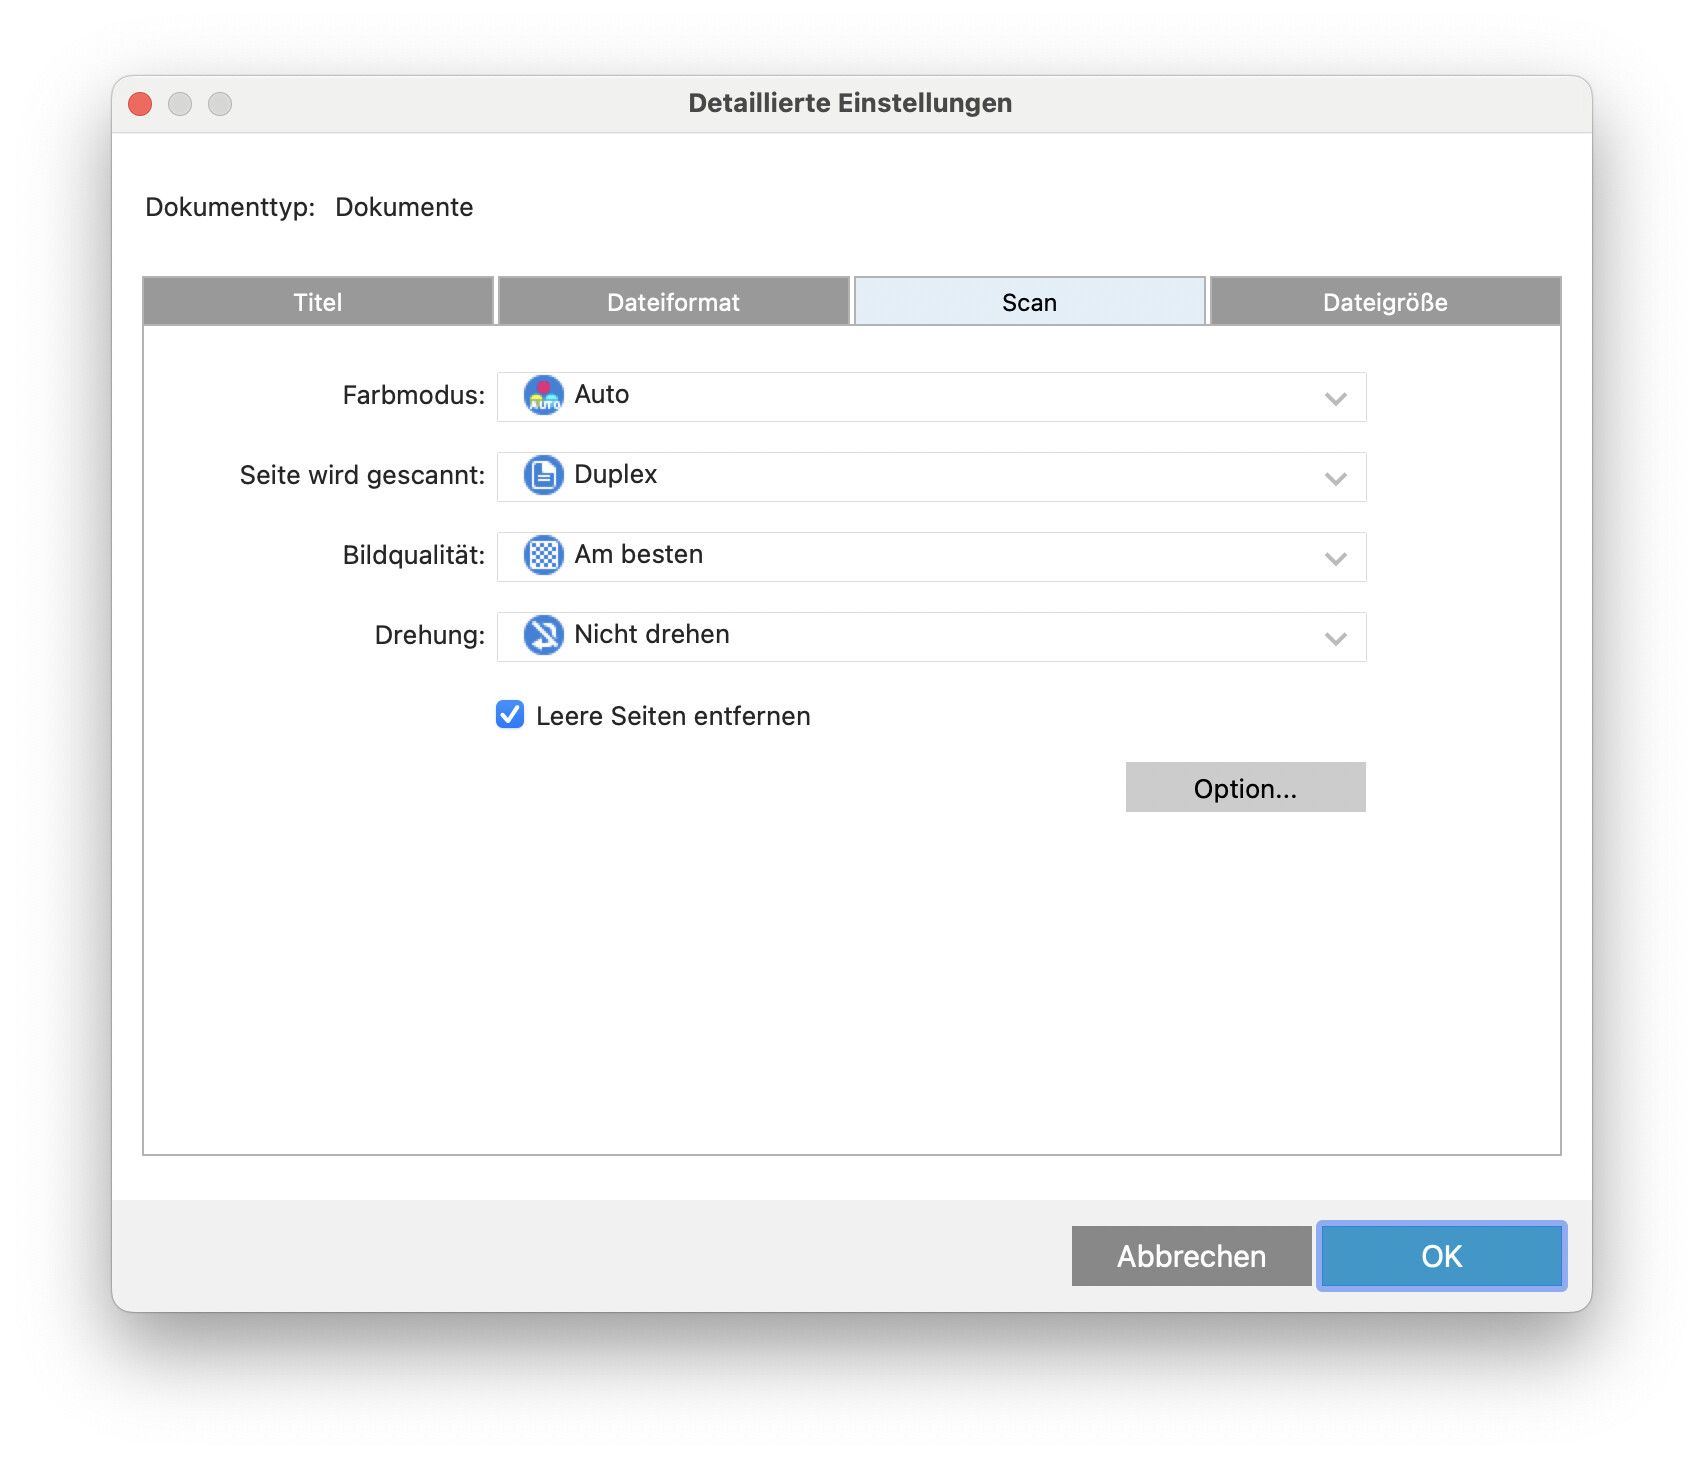Open the Drehung dropdown arrow
The image size is (1704, 1460).
(x=1335, y=638)
